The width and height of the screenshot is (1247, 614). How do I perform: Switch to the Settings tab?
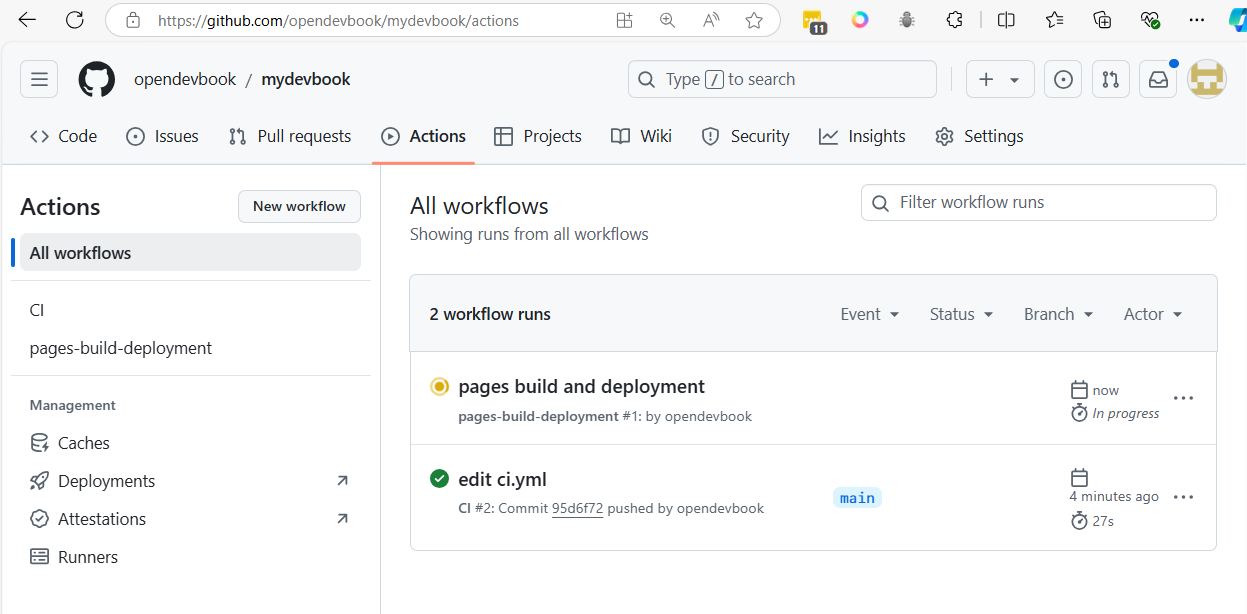979,137
